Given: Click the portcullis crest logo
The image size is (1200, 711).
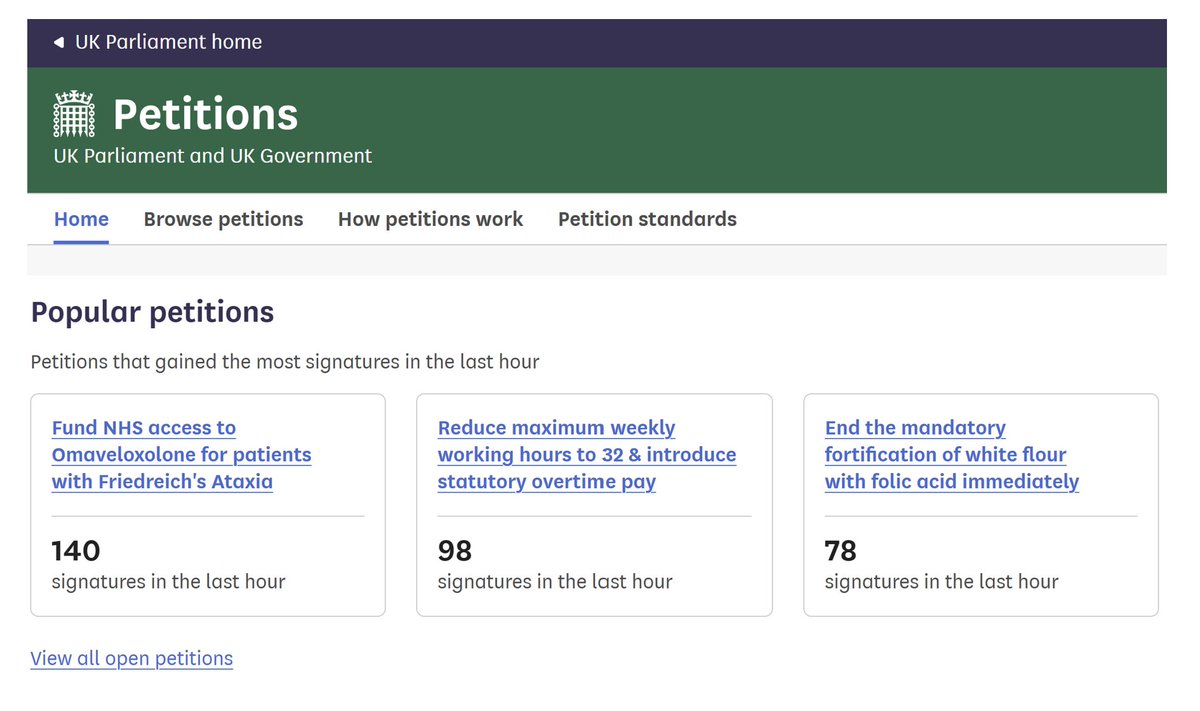Looking at the screenshot, I should coord(74,114).
